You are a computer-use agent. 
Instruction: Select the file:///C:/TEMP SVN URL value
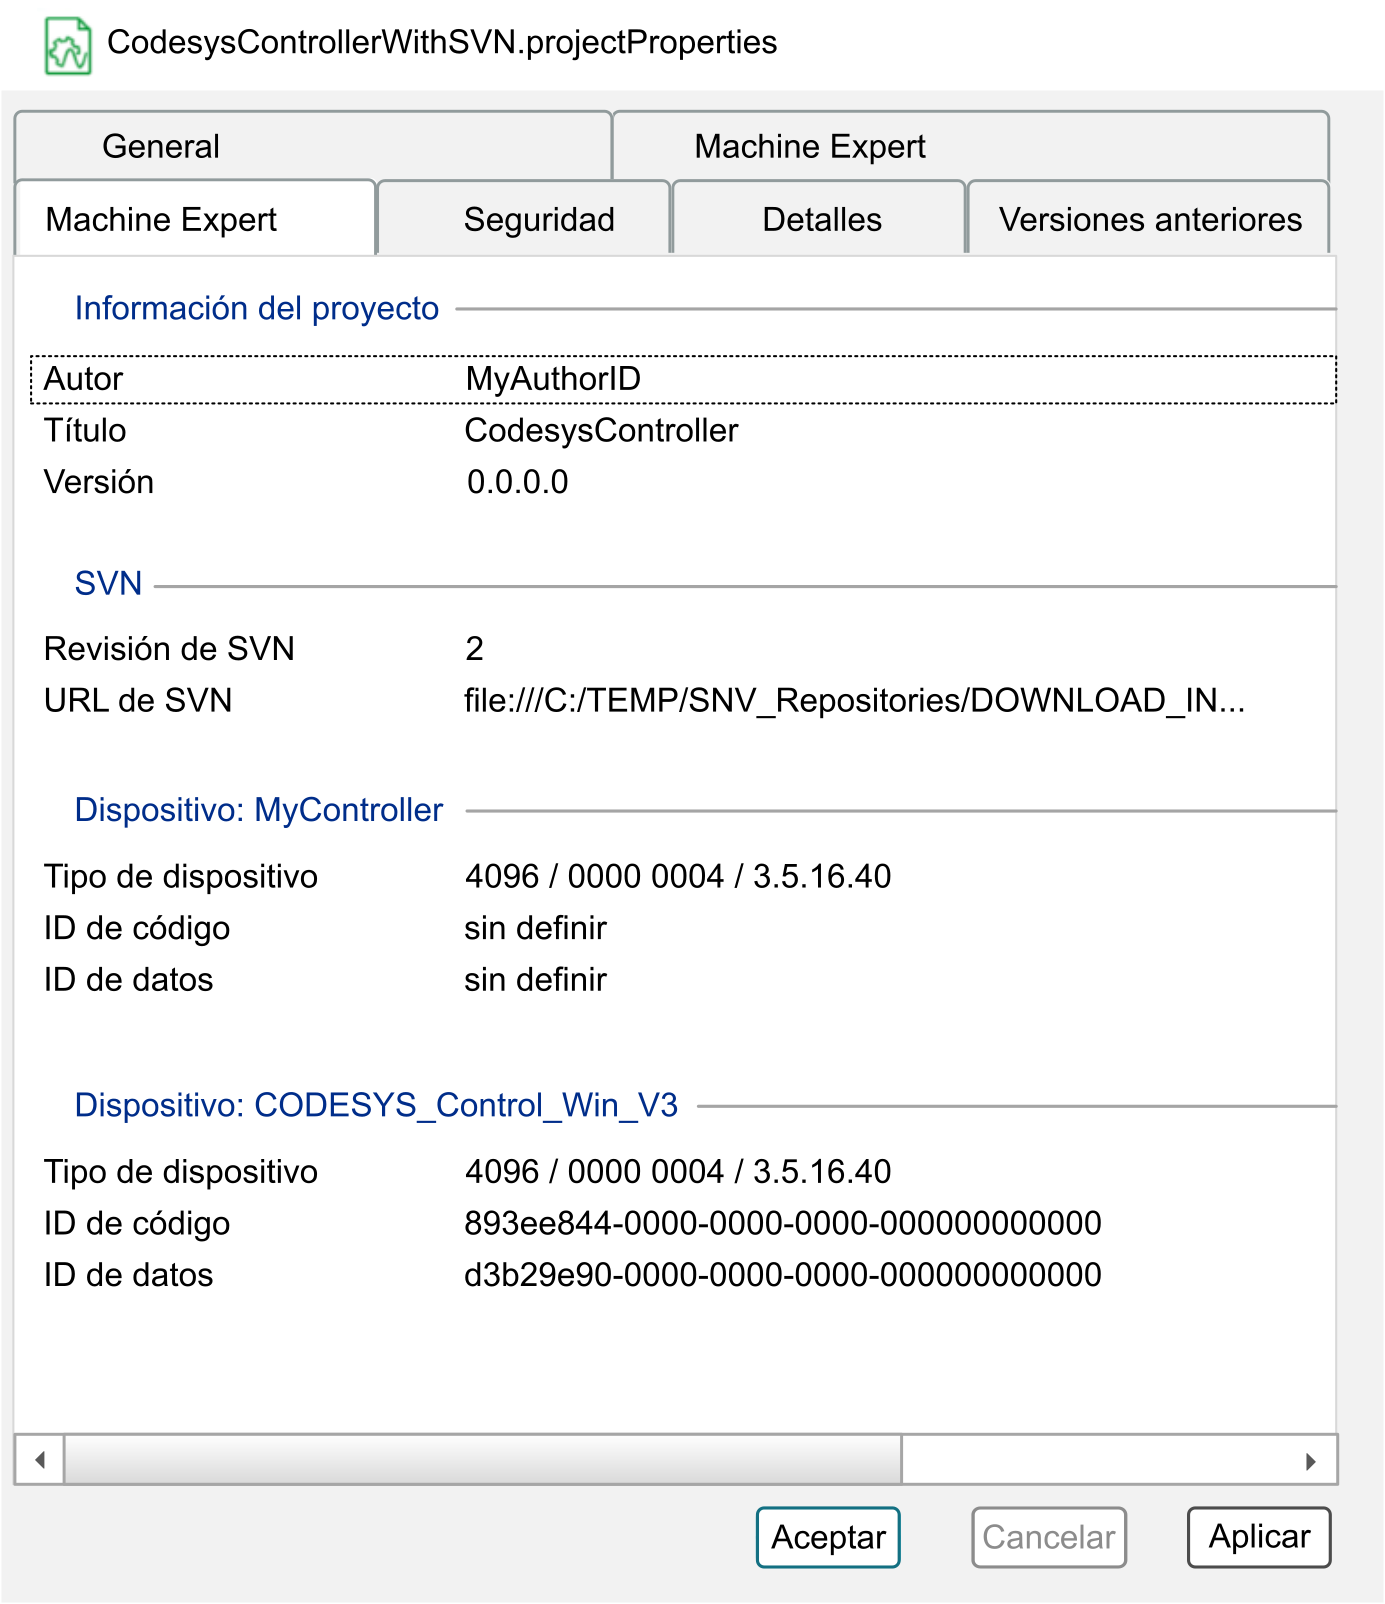click(854, 701)
